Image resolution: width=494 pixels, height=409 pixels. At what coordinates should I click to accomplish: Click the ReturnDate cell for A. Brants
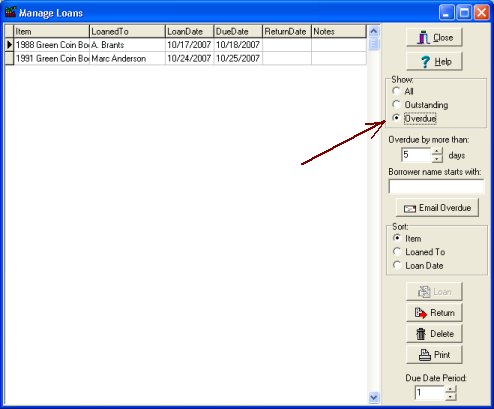point(287,45)
